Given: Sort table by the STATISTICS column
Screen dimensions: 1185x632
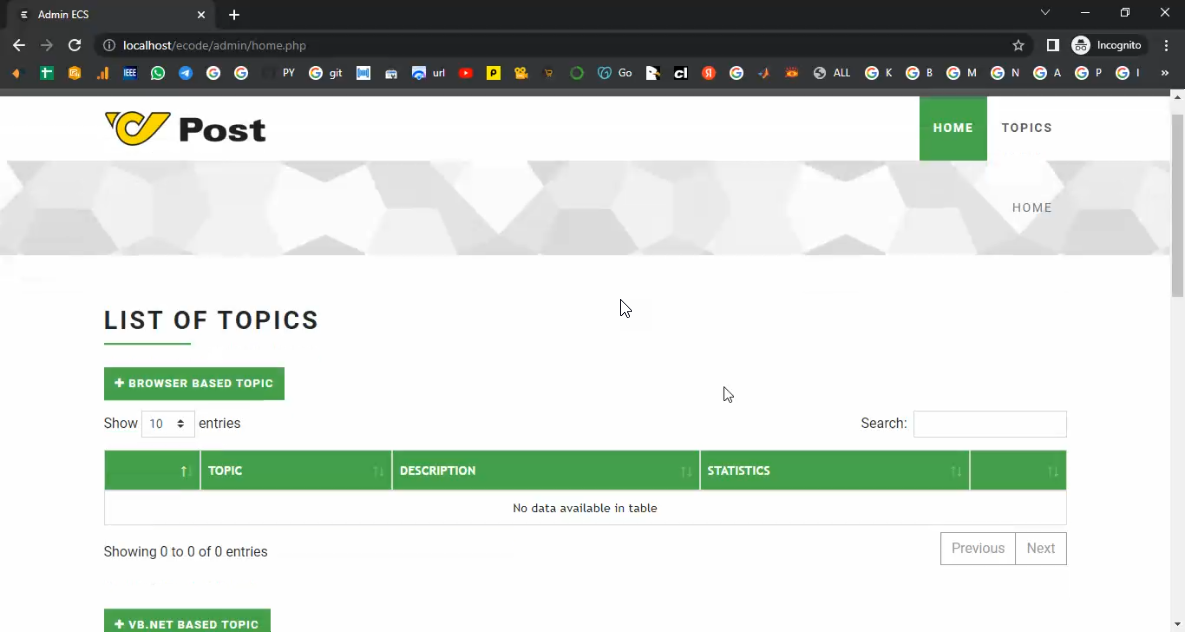Looking at the screenshot, I should pos(834,470).
